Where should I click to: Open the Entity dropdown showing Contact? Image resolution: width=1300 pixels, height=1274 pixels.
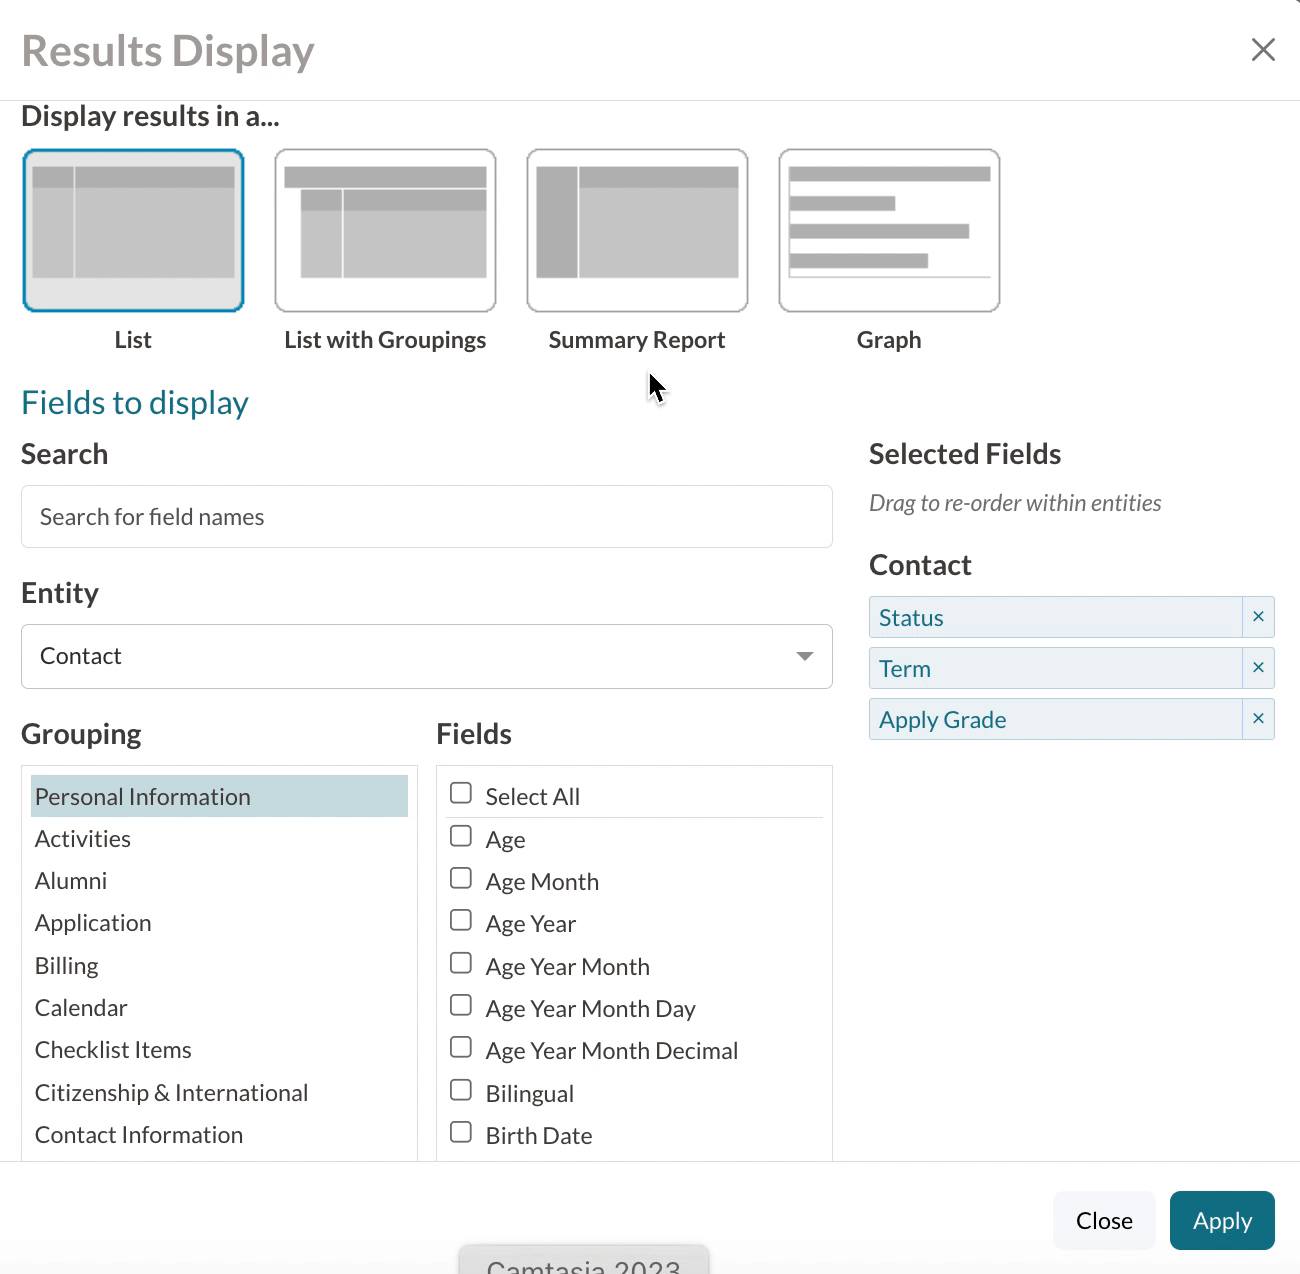pos(426,656)
